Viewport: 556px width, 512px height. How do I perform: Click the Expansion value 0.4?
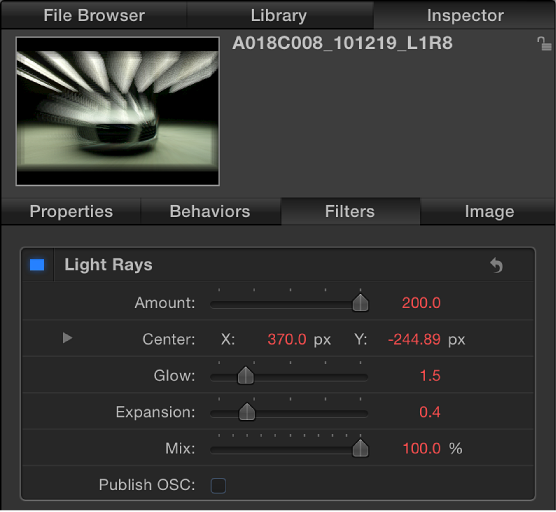[430, 412]
